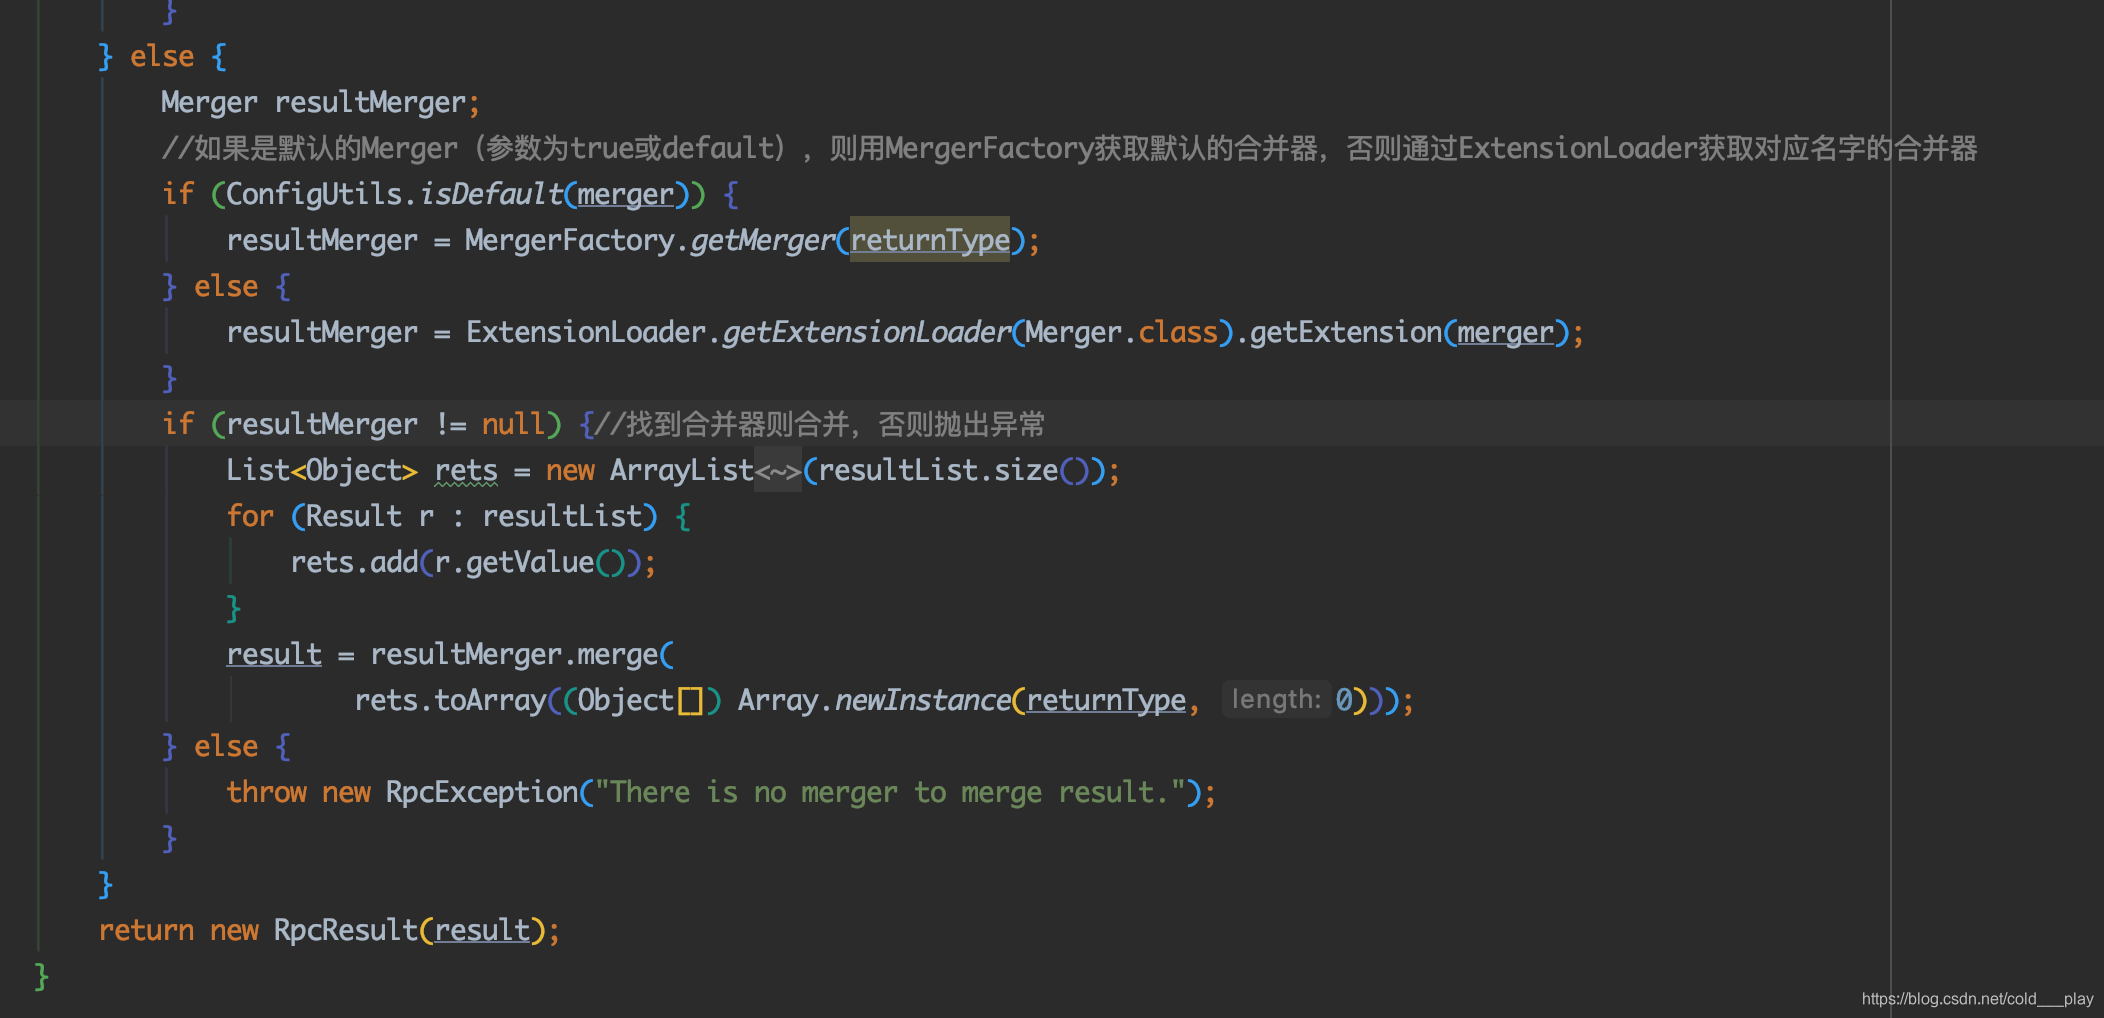Viewport: 2104px width, 1018px height.
Task: Click MergerFactory class reference
Action: (x=570, y=240)
